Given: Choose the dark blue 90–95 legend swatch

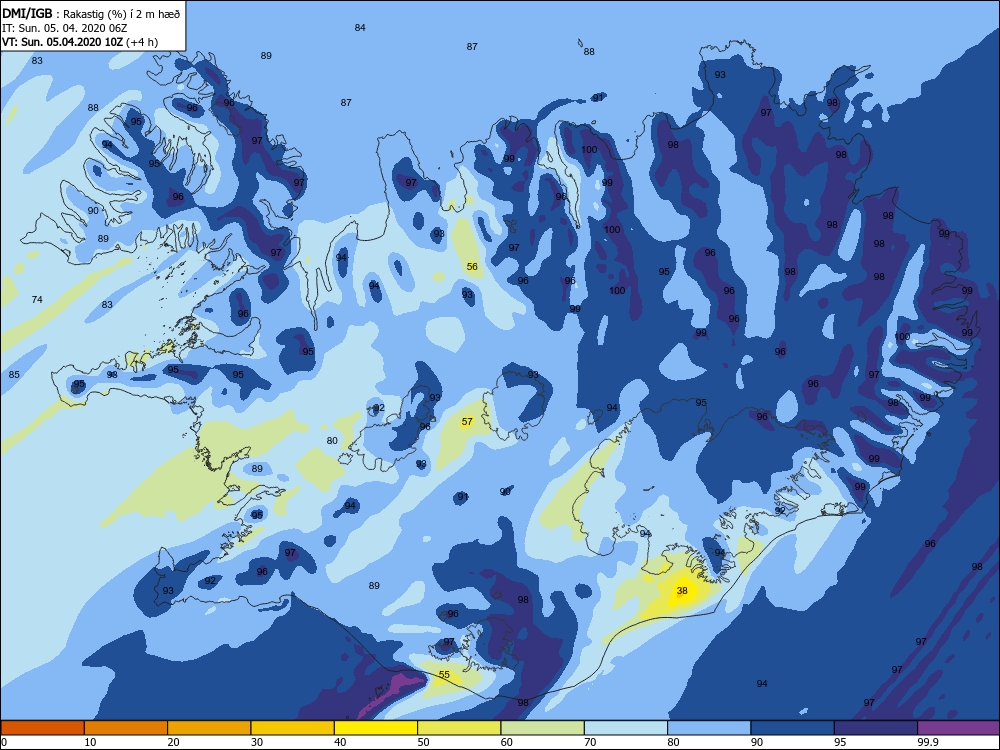Looking at the screenshot, I should (793, 728).
